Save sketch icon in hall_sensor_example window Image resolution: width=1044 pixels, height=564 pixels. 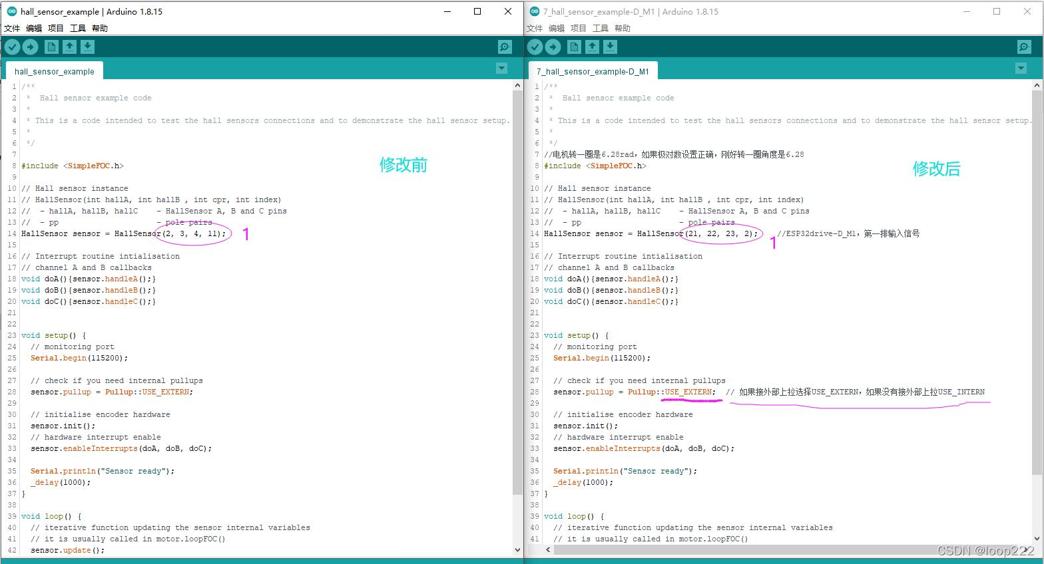coord(87,47)
